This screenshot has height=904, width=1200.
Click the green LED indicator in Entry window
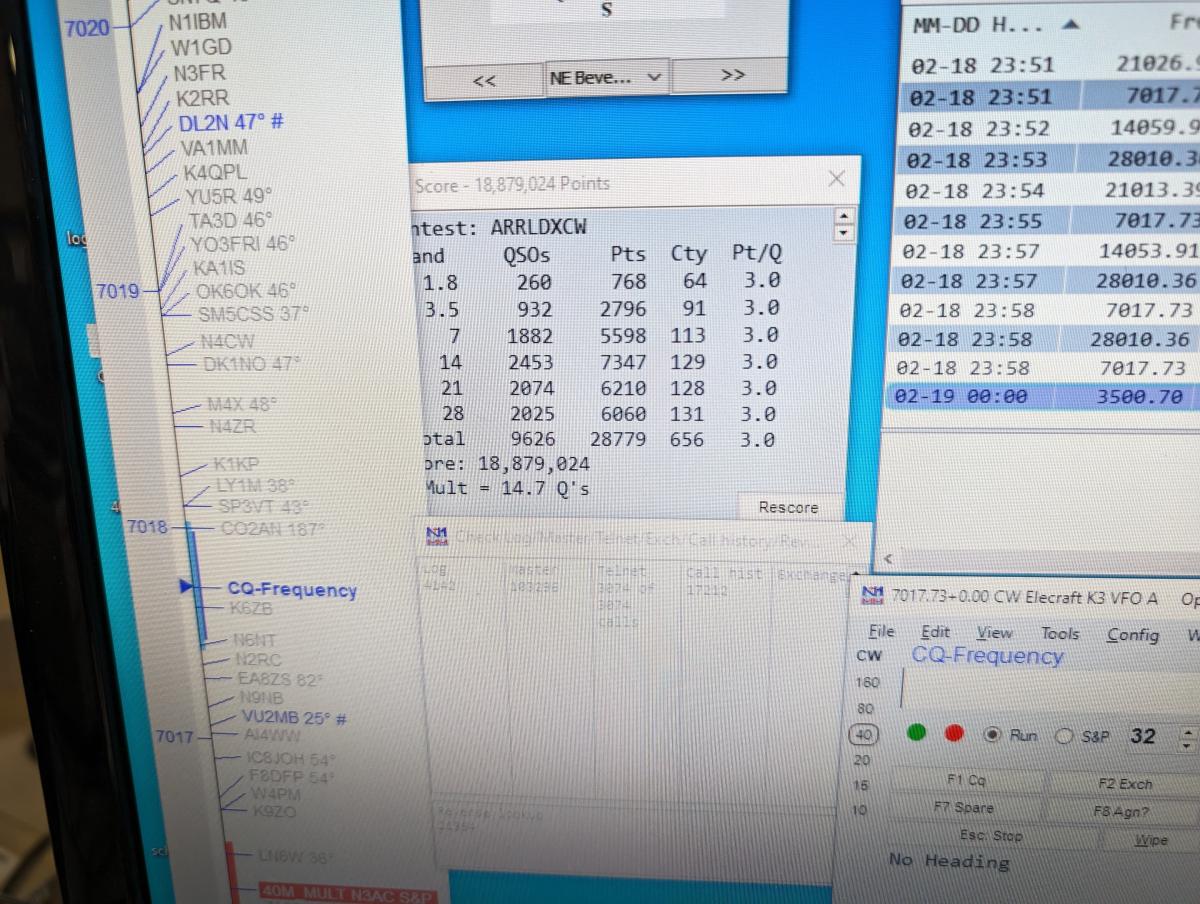click(916, 733)
